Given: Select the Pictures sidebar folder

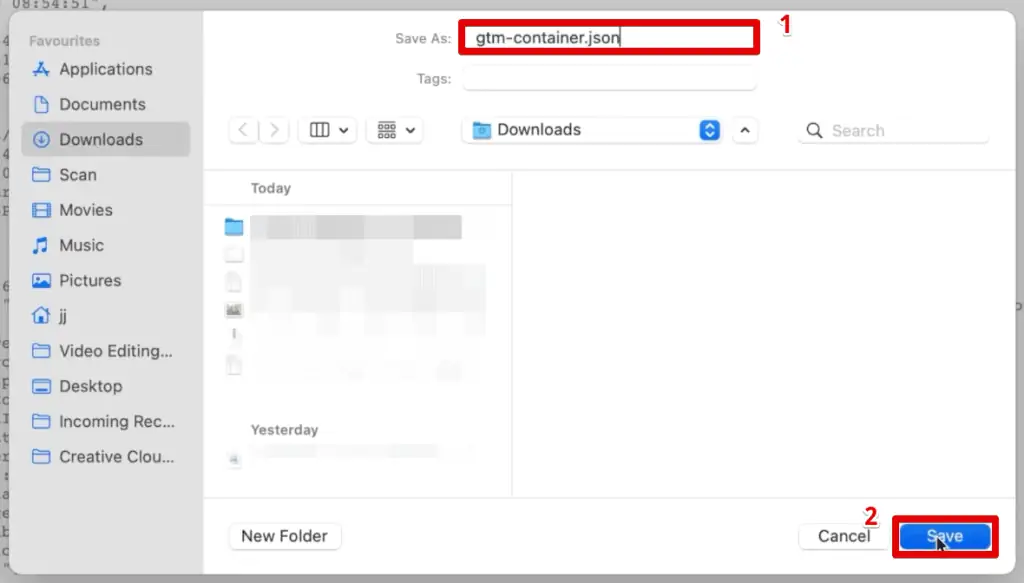Looking at the screenshot, I should [x=97, y=280].
